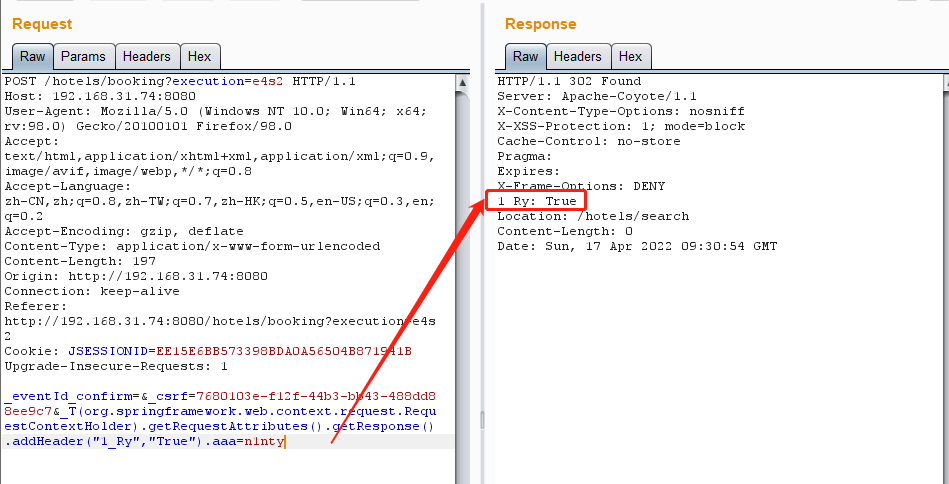Switch to the Response Headers tab
The image size is (949, 484).
(578, 57)
